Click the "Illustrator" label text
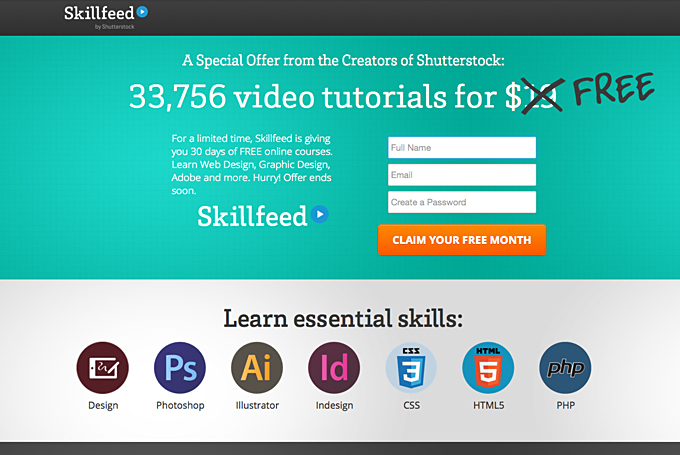The width and height of the screenshot is (680, 455). click(257, 405)
